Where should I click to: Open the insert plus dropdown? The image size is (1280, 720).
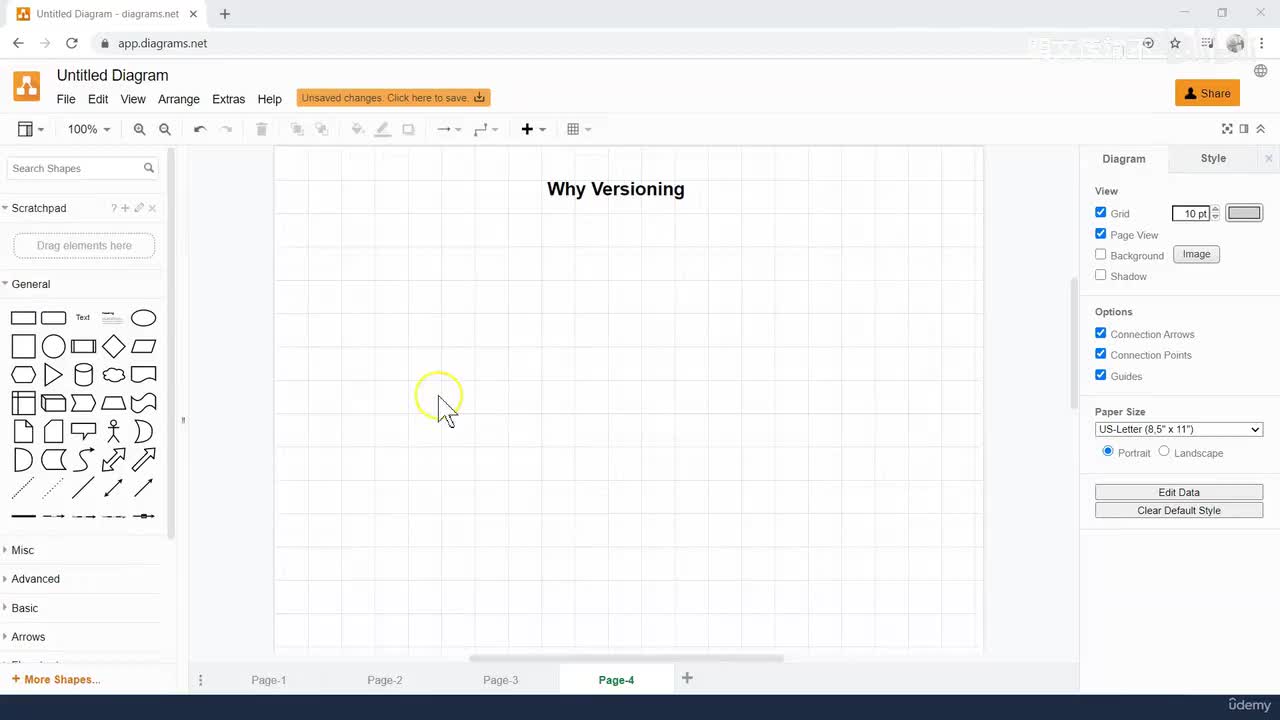tap(534, 129)
